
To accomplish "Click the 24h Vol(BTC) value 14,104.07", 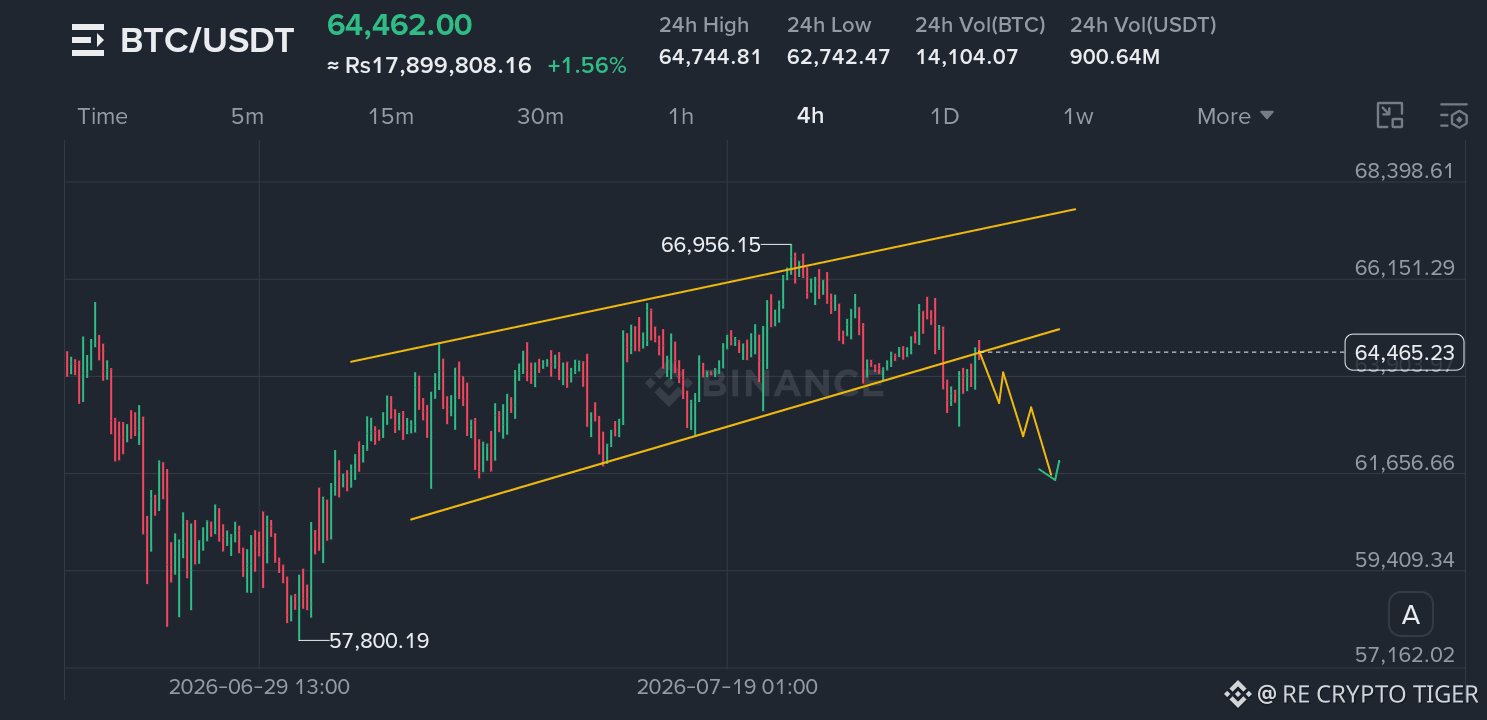I will [x=967, y=57].
